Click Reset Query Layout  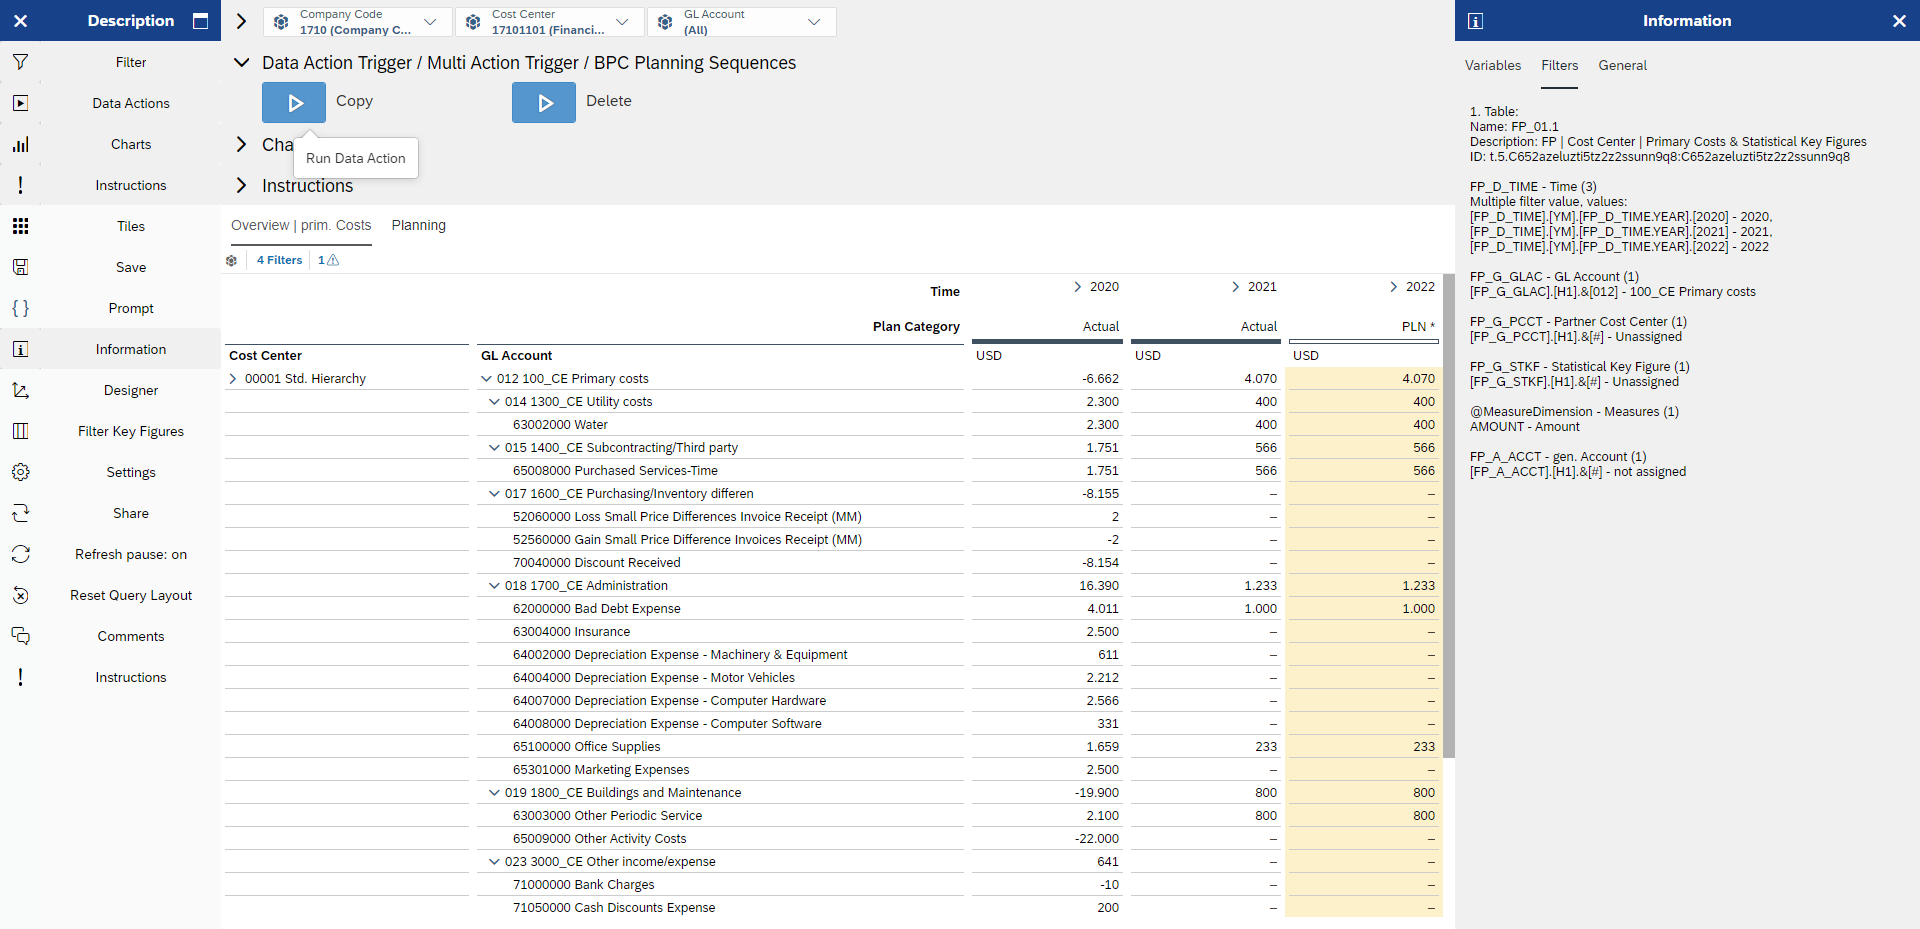[130, 595]
